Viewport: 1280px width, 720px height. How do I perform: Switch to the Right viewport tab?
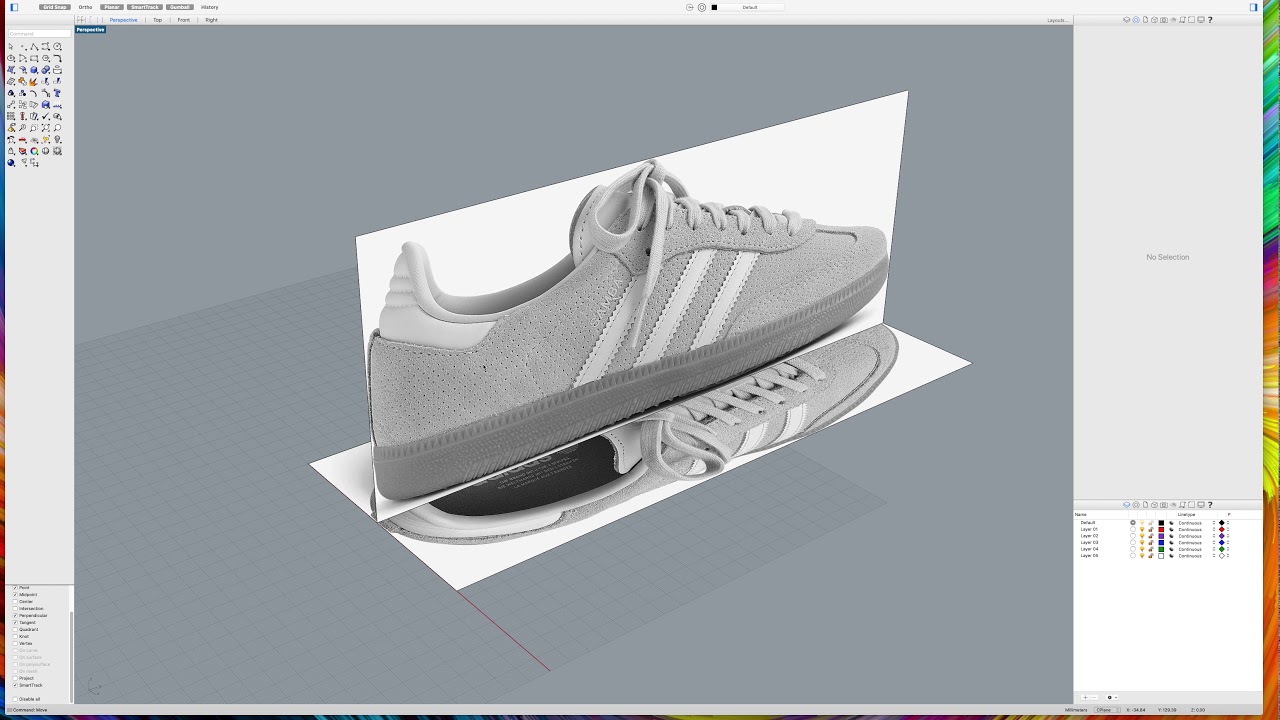point(211,20)
